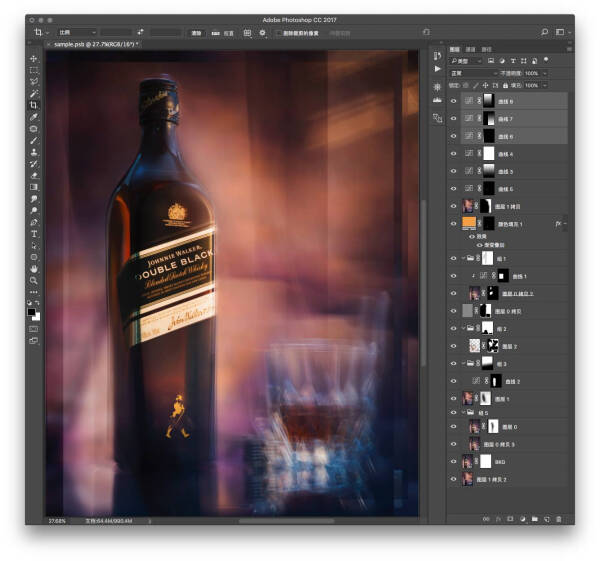
Task: Lock layer position icon
Action: (485, 85)
